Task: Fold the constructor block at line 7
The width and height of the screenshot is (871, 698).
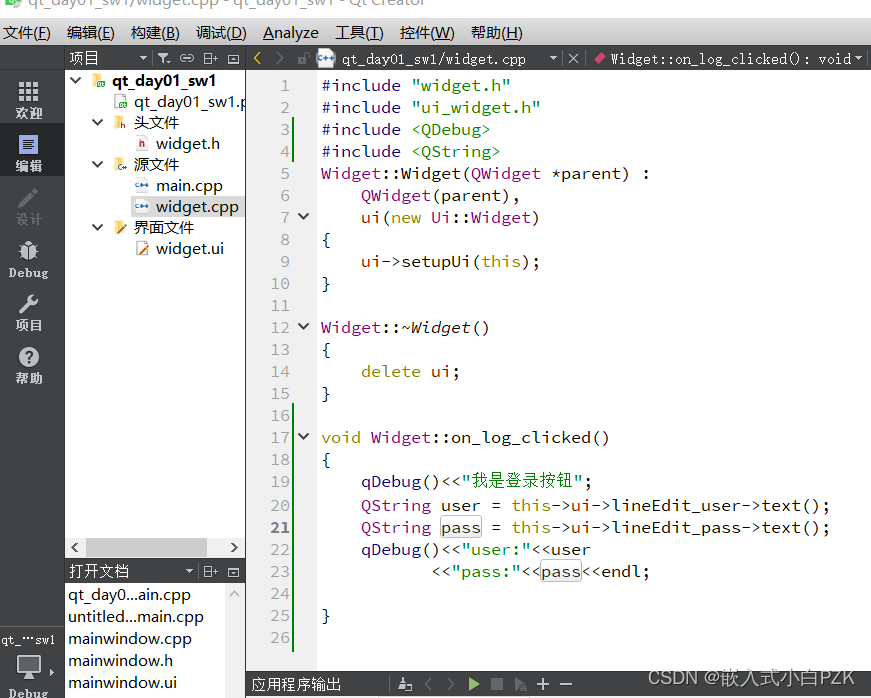Action: [304, 217]
